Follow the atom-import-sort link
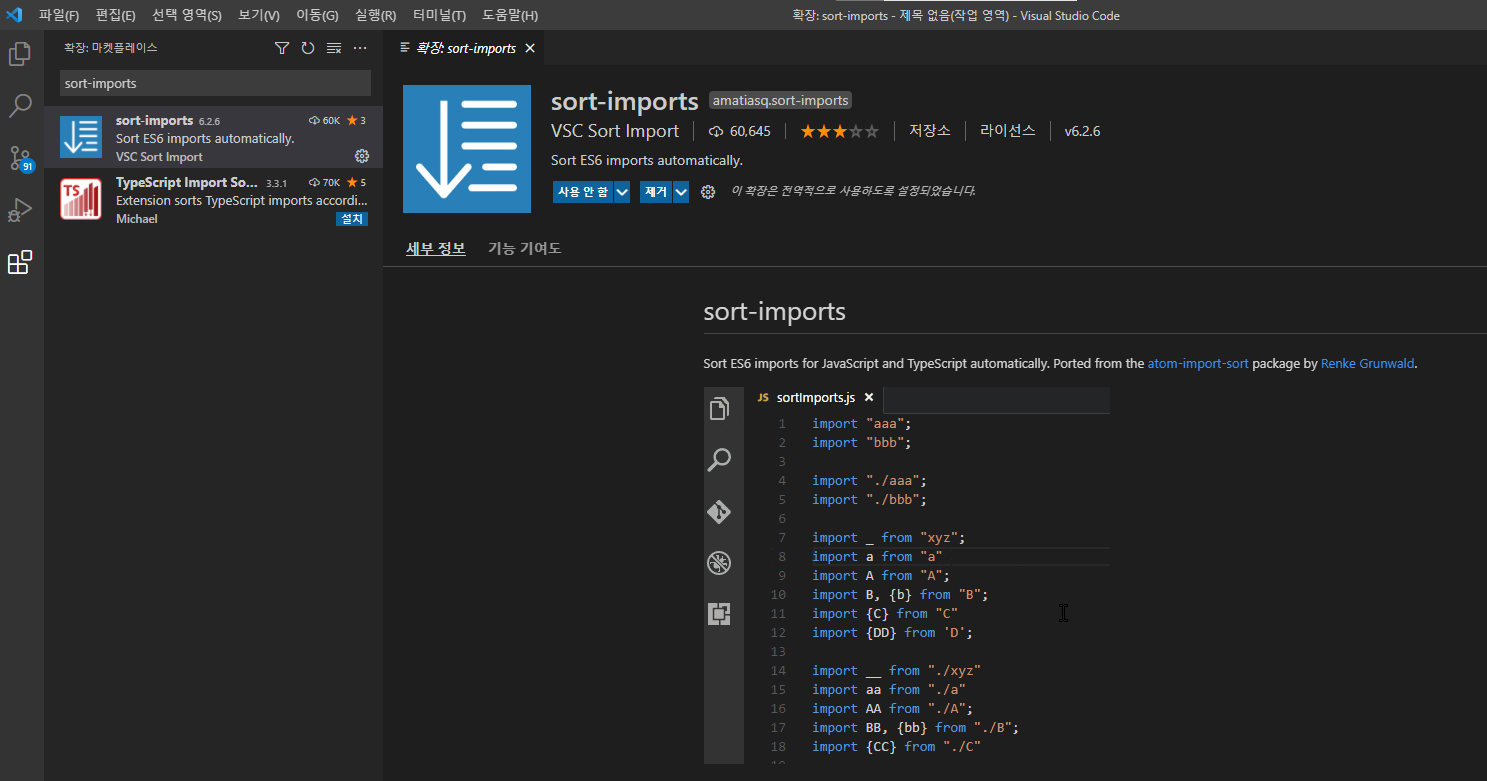Screen dimensions: 1487x781 point(1198,364)
